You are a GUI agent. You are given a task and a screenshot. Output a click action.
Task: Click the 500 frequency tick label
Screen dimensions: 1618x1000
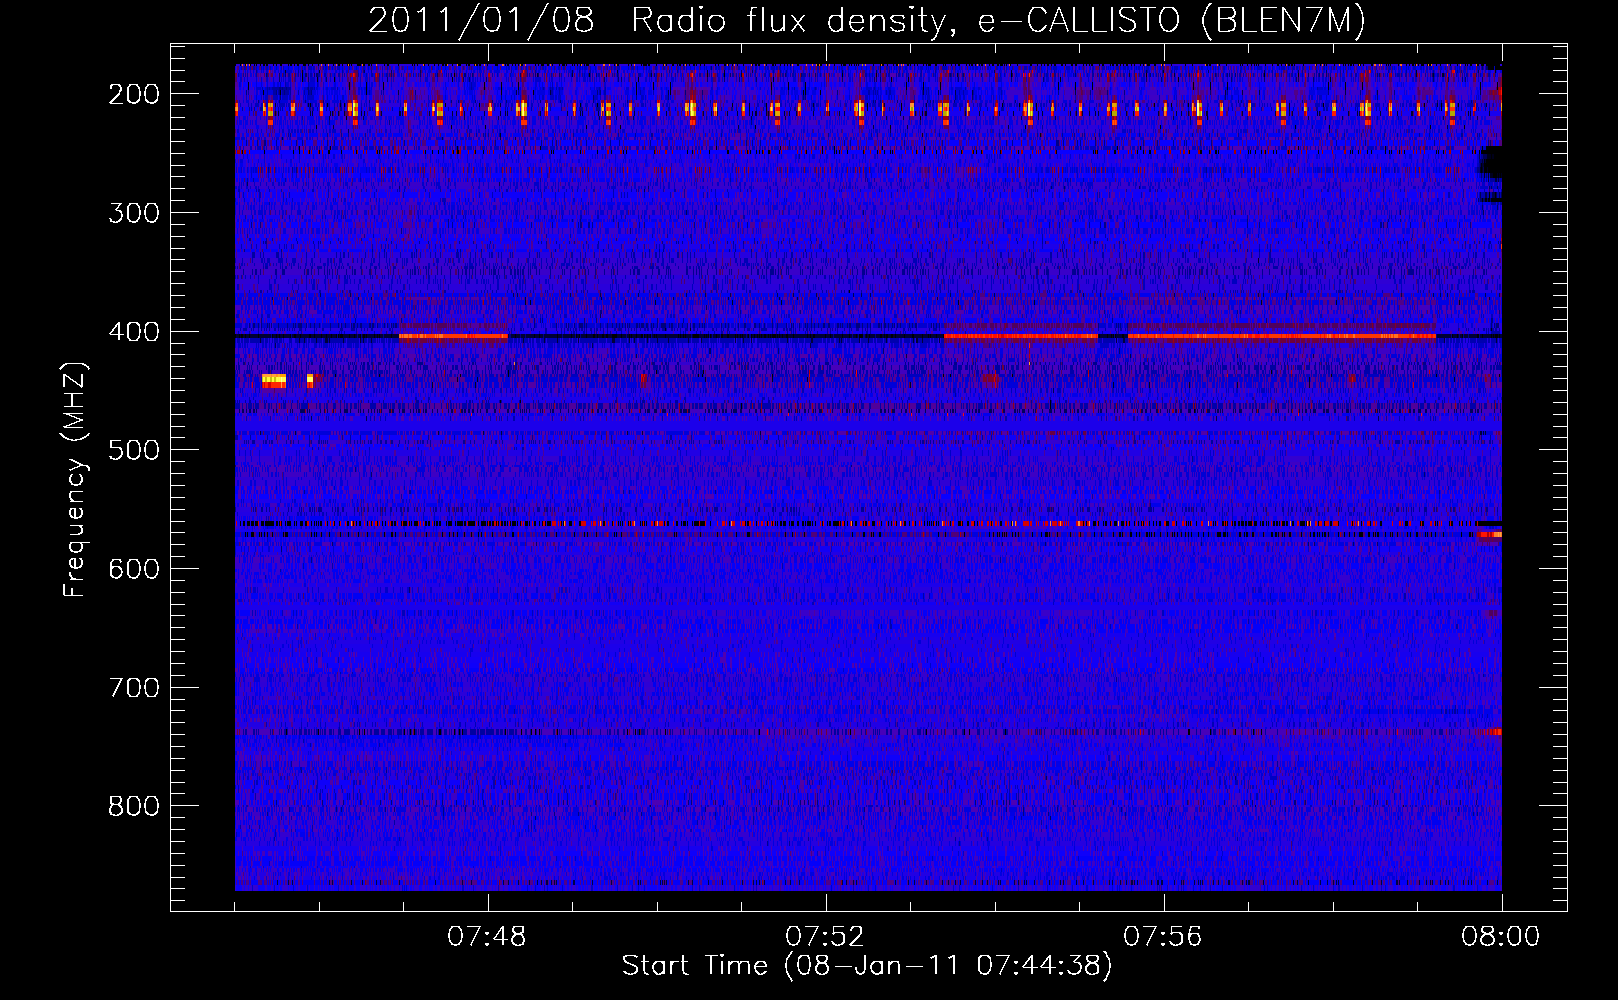point(134,450)
